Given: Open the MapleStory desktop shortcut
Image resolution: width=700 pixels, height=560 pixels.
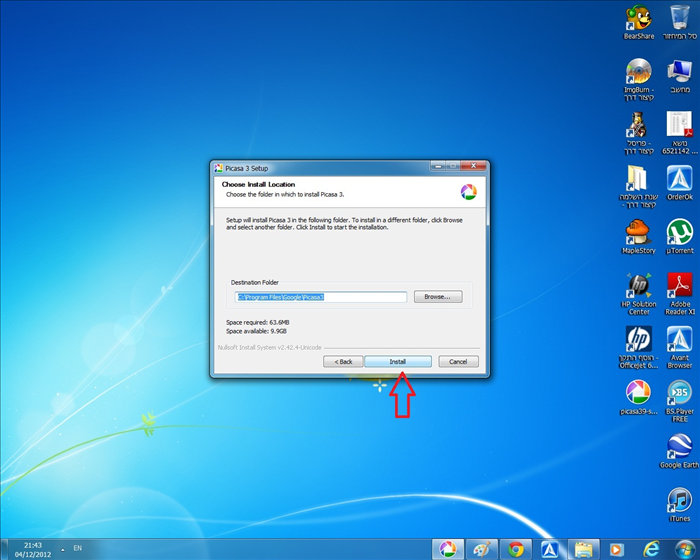Looking at the screenshot, I should point(638,232).
